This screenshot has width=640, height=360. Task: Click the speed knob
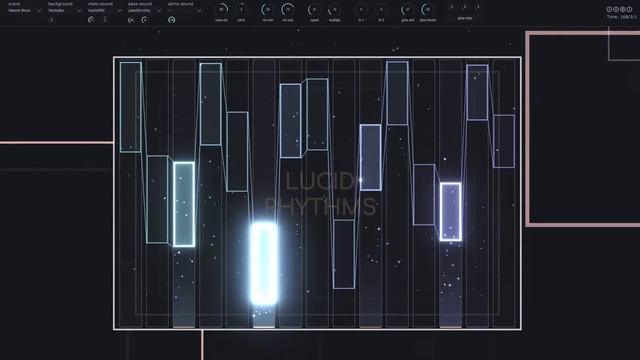pyautogui.click(x=314, y=9)
